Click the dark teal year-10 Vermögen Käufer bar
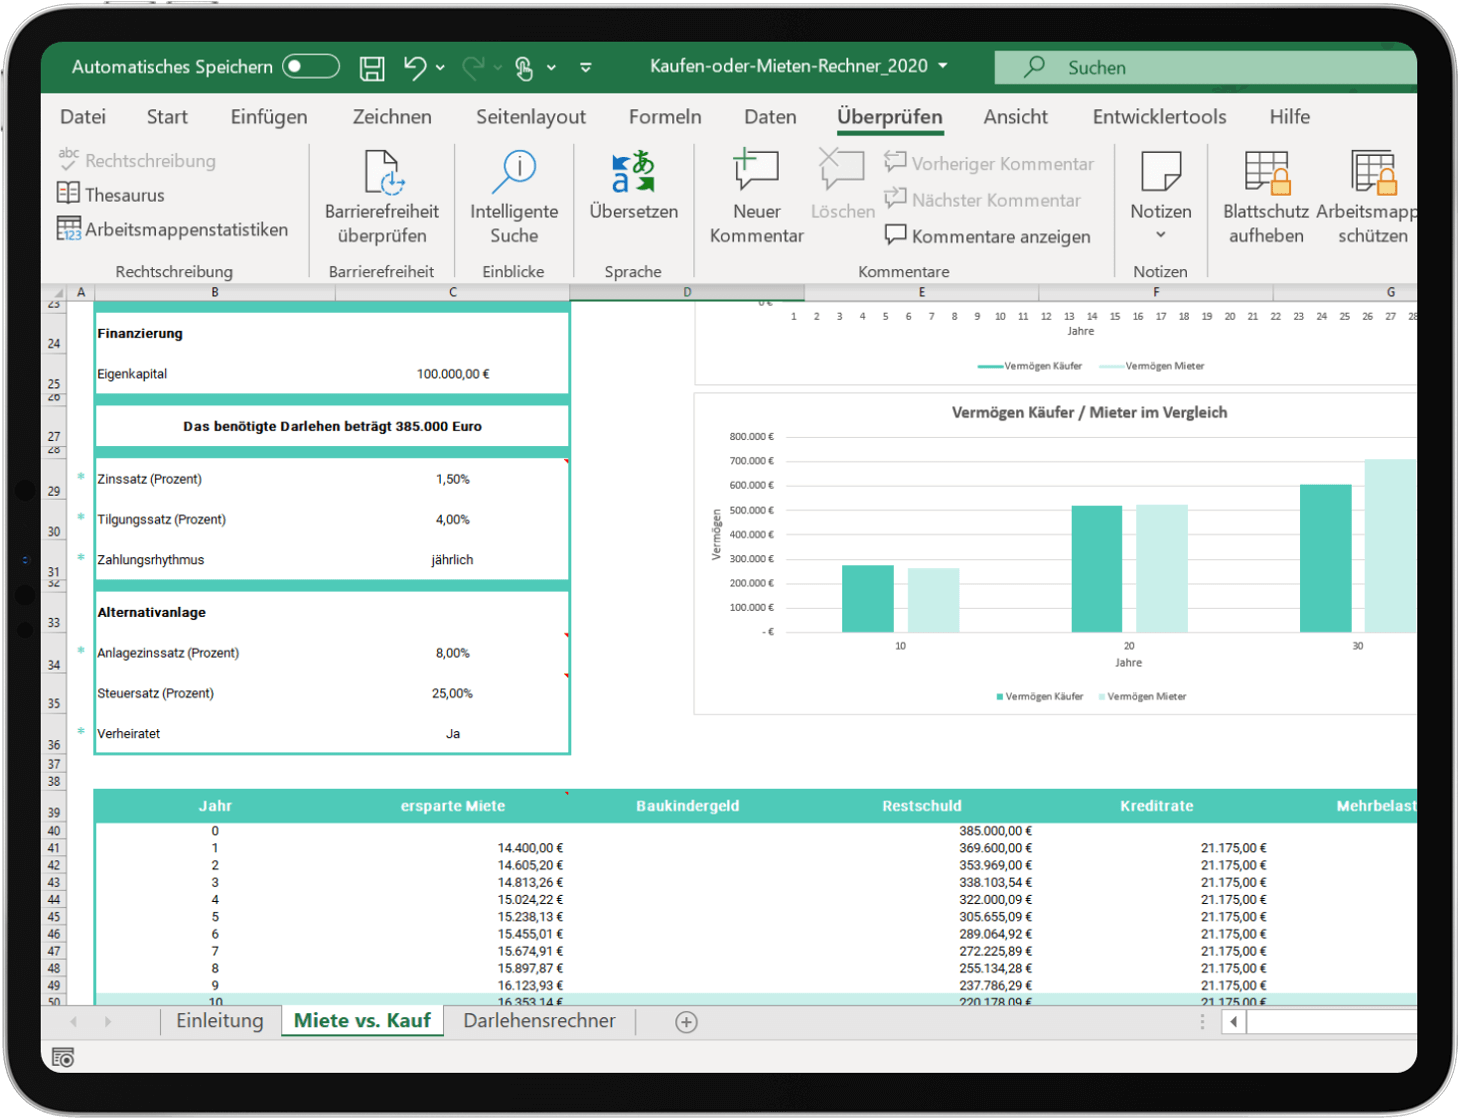The height and width of the screenshot is (1118, 1458). point(868,599)
